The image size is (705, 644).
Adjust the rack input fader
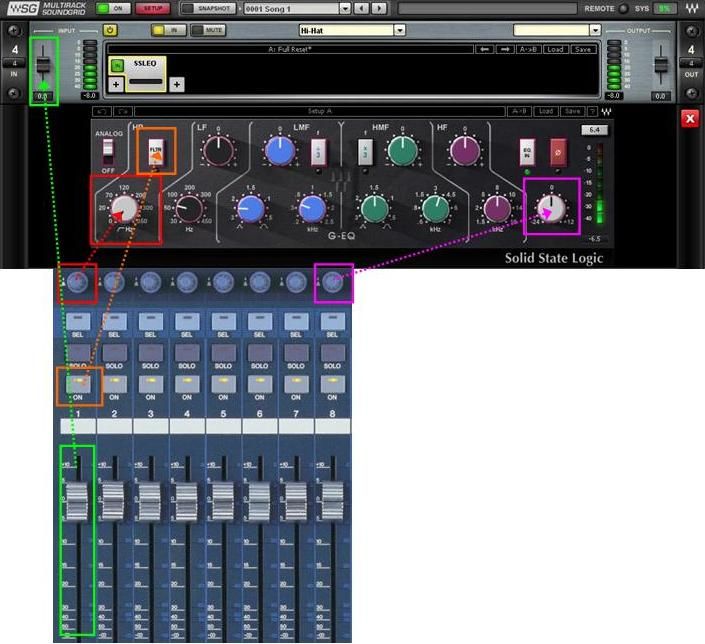(x=43, y=64)
